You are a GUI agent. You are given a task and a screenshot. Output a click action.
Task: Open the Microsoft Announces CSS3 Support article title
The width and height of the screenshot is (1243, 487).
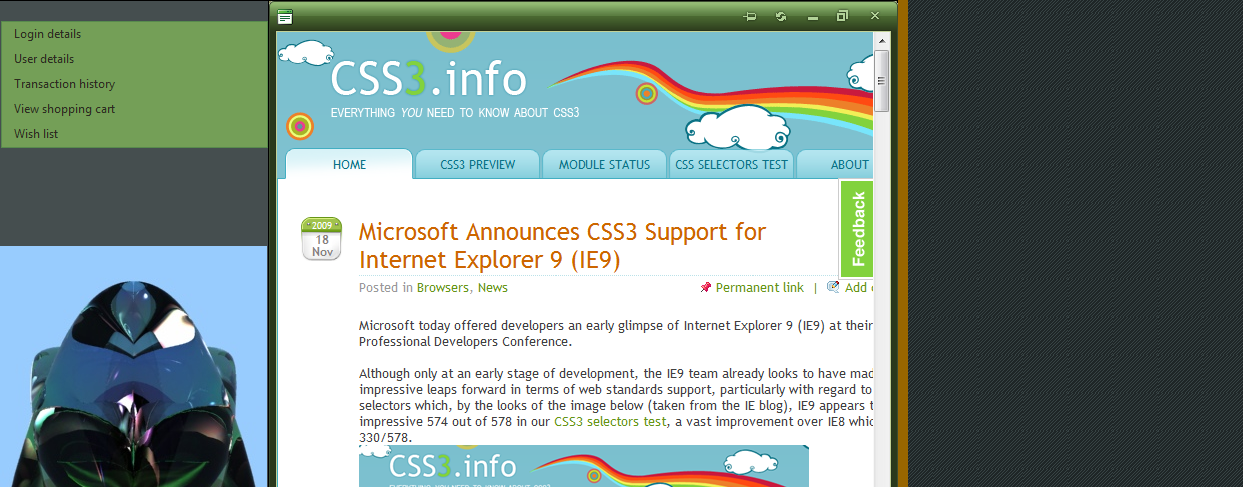[x=562, y=246]
